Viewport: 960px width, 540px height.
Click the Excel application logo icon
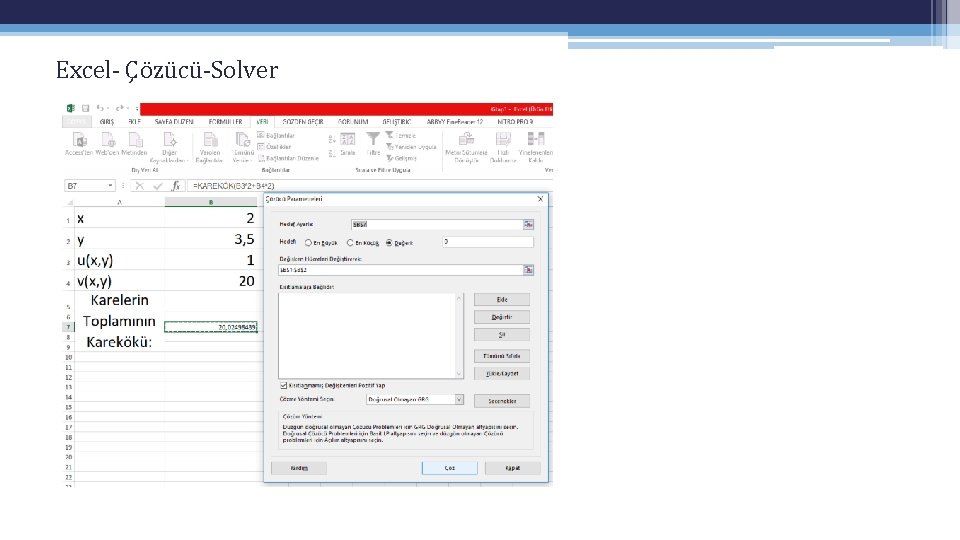71,108
